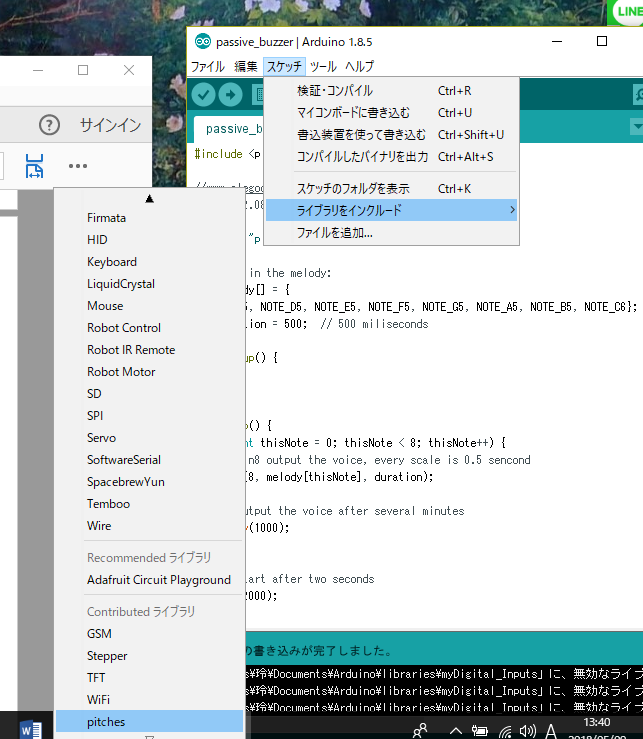This screenshot has height=739, width=643.
Task: Open the three-dots more options menu
Action: [78, 166]
